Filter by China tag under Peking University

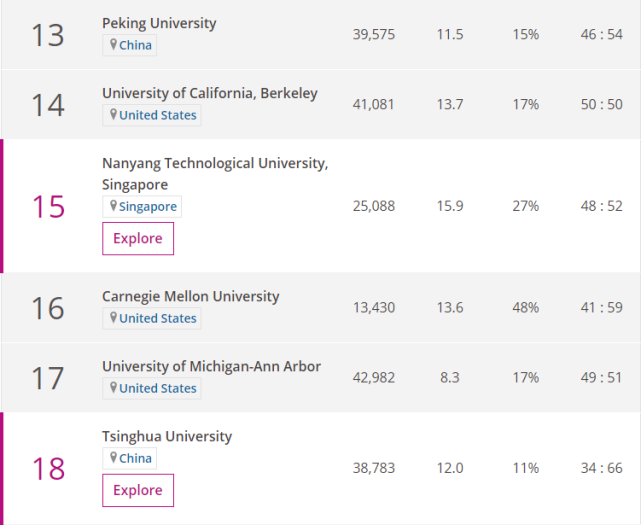point(136,45)
